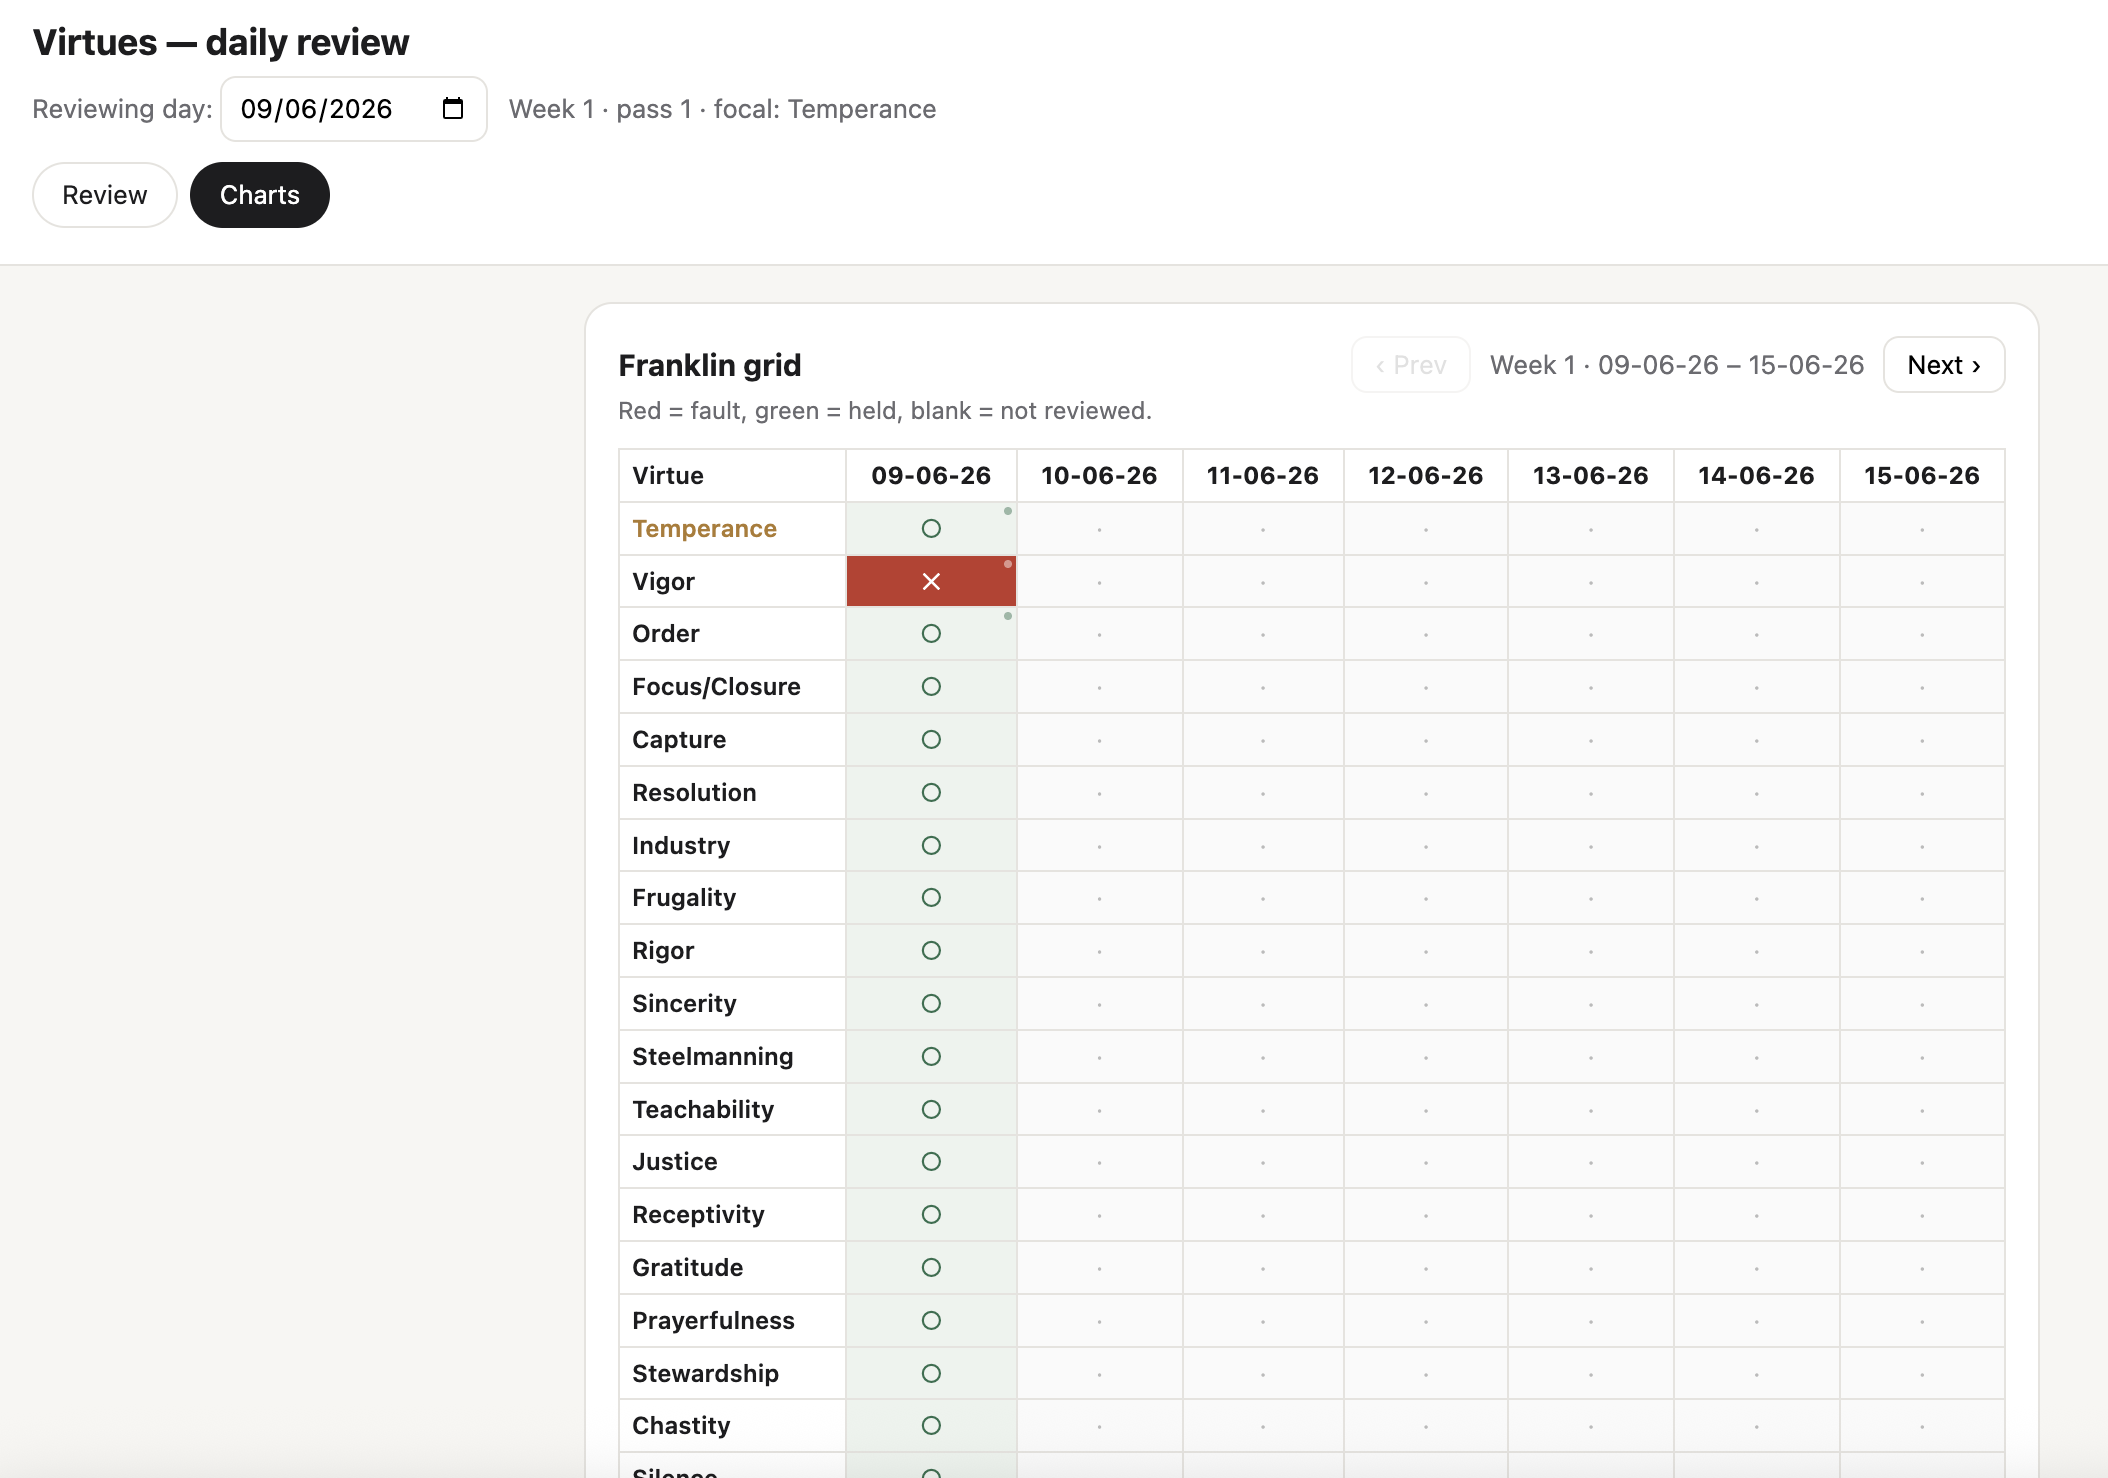Screen dimensions: 2108x1478
Task: Click the held circle for Chastity
Action: 931,1426
